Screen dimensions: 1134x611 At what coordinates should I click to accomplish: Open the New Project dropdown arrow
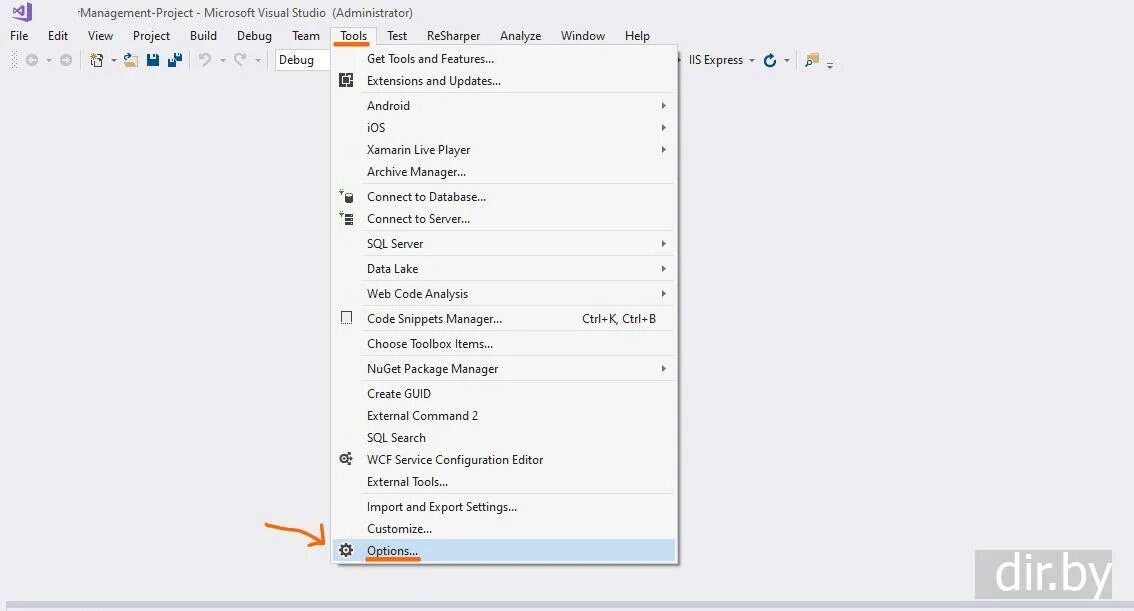[114, 60]
